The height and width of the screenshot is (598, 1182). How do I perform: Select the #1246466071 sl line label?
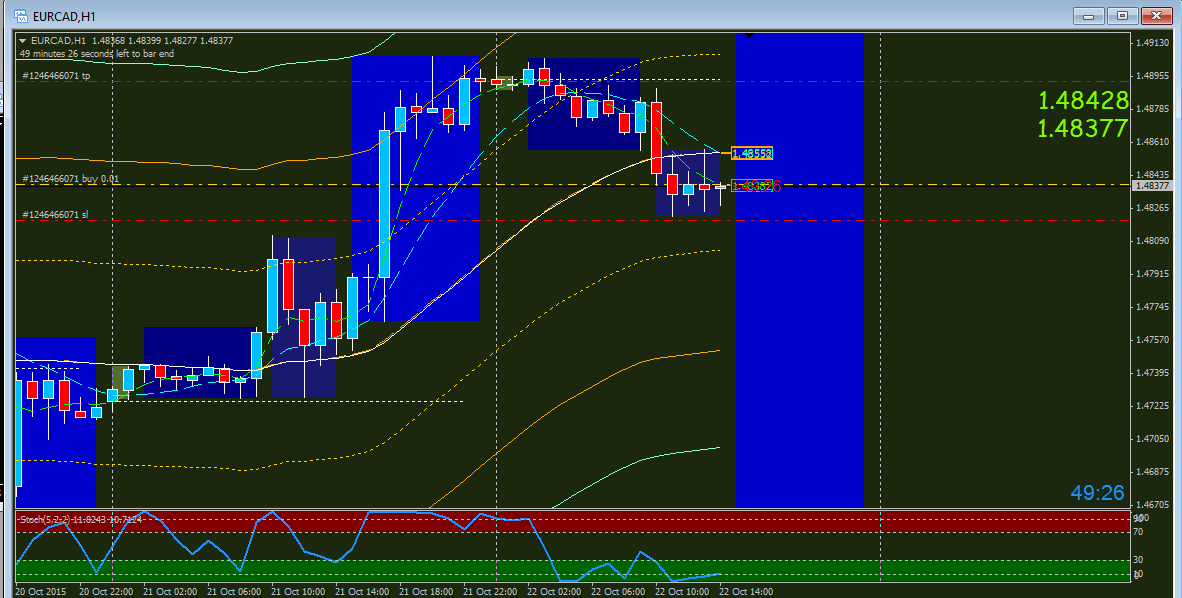click(55, 214)
